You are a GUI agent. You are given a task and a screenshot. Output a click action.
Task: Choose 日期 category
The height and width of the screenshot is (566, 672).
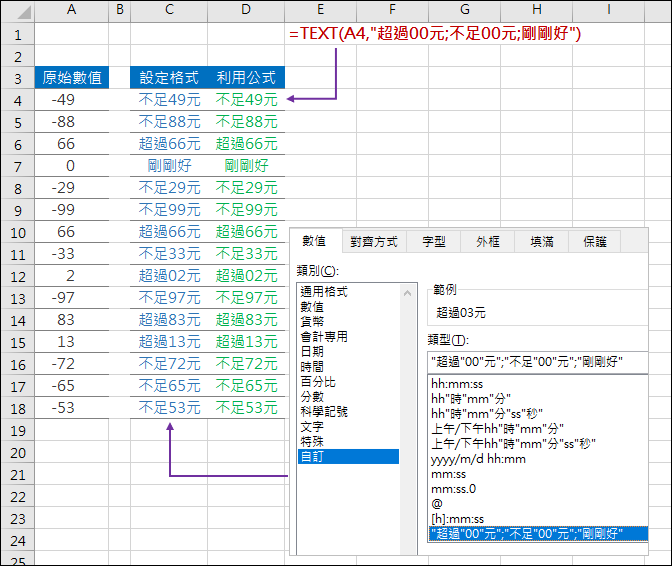[x=348, y=352]
